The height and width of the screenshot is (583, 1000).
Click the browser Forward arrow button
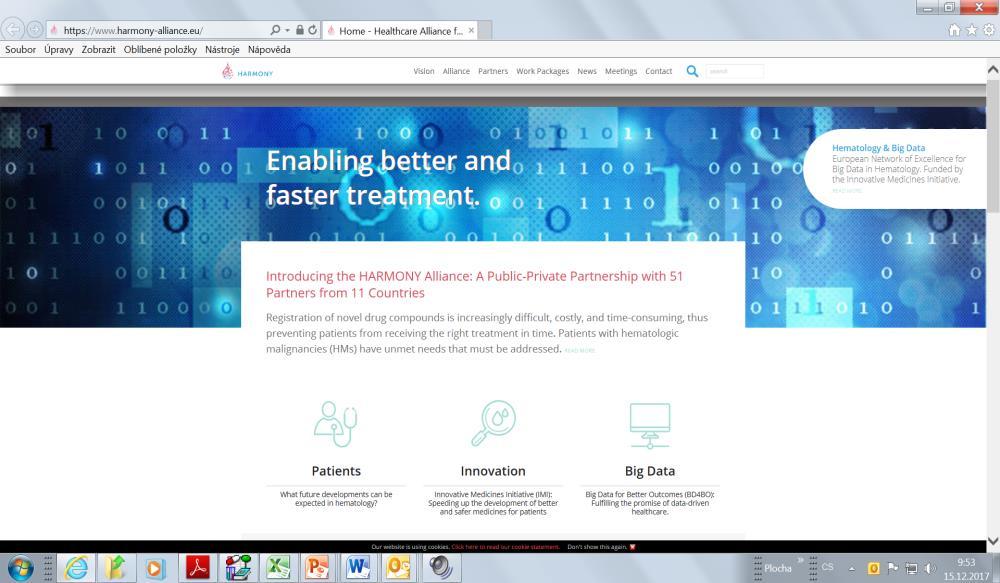[x=35, y=29]
